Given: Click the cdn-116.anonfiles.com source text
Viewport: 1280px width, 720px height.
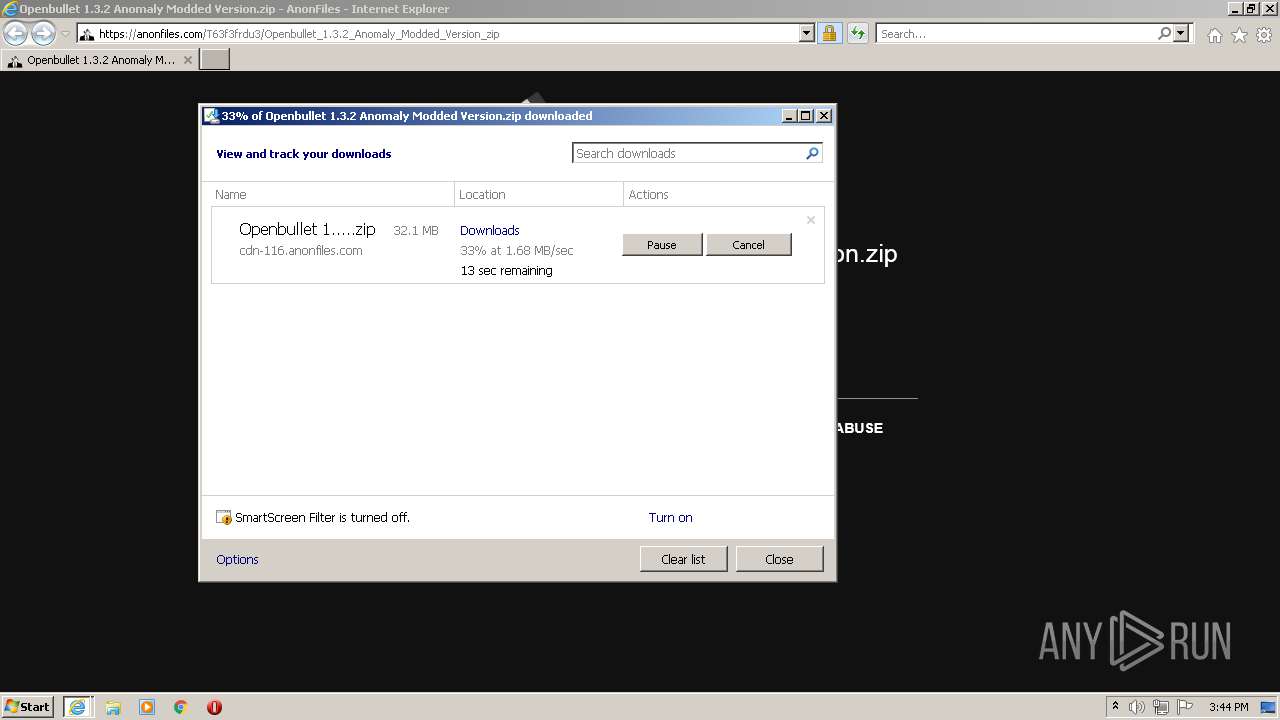Looking at the screenshot, I should (301, 251).
